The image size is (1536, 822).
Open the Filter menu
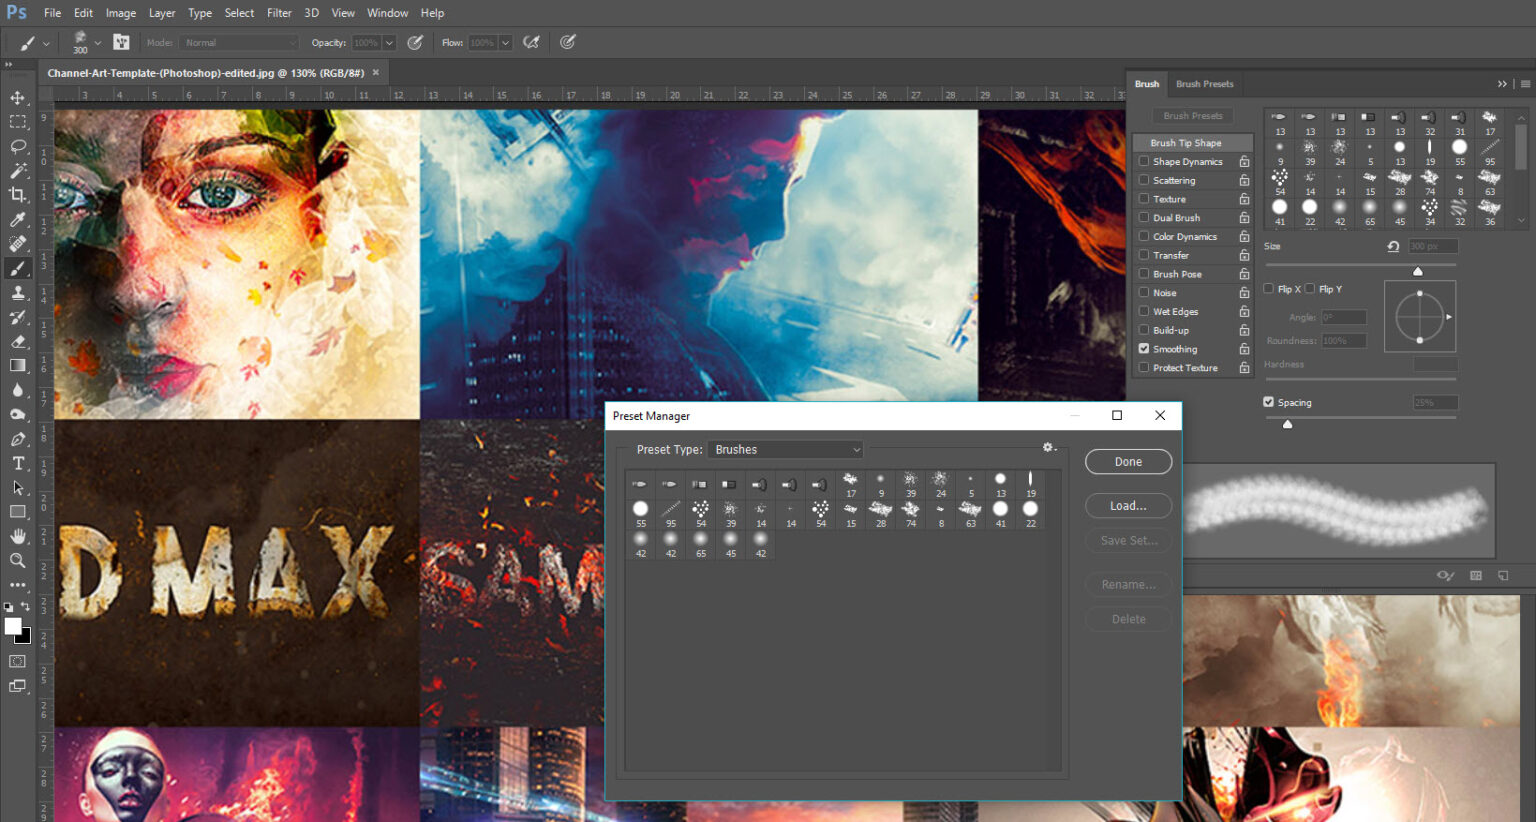pyautogui.click(x=279, y=13)
